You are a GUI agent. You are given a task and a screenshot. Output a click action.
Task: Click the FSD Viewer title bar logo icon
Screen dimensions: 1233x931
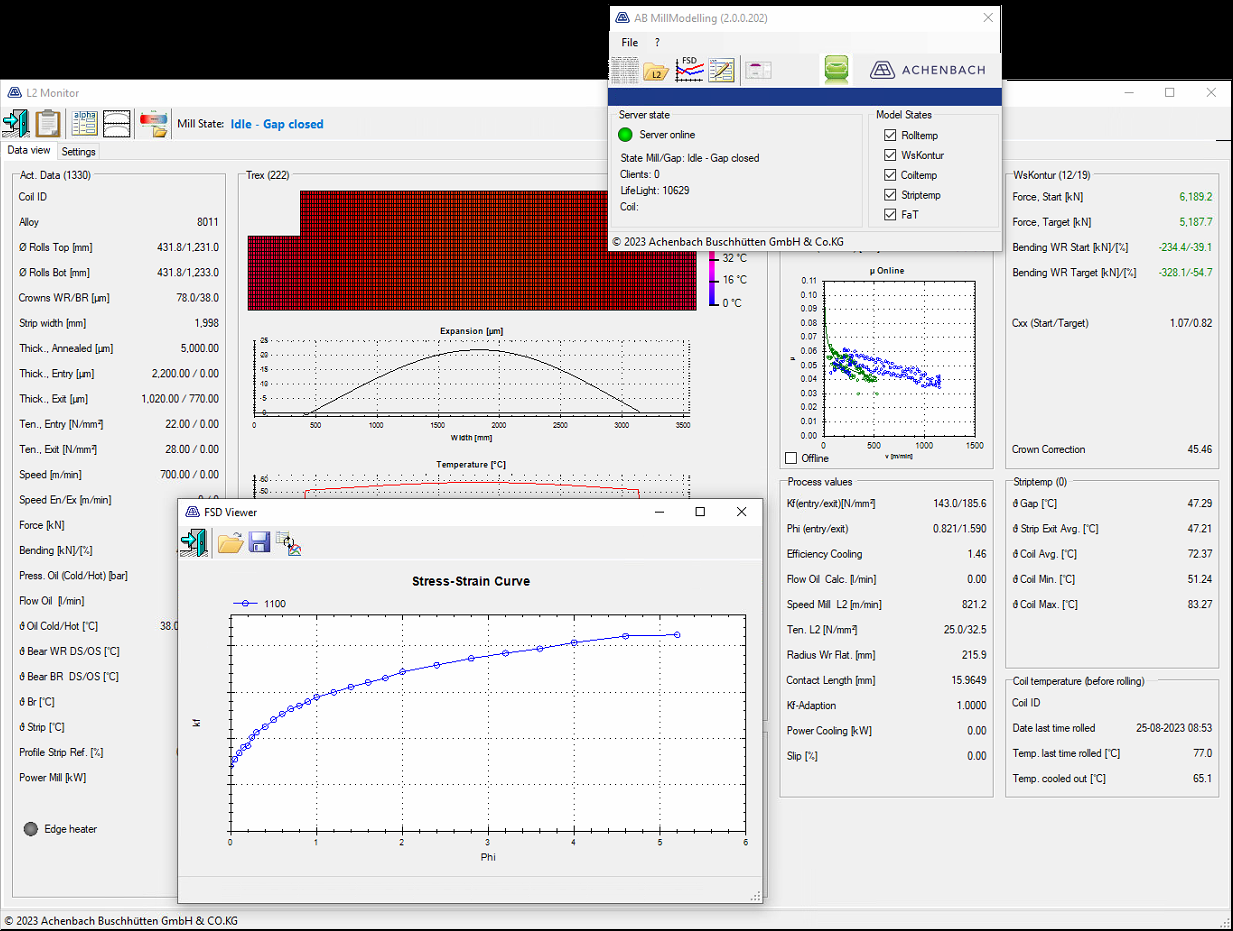point(192,512)
